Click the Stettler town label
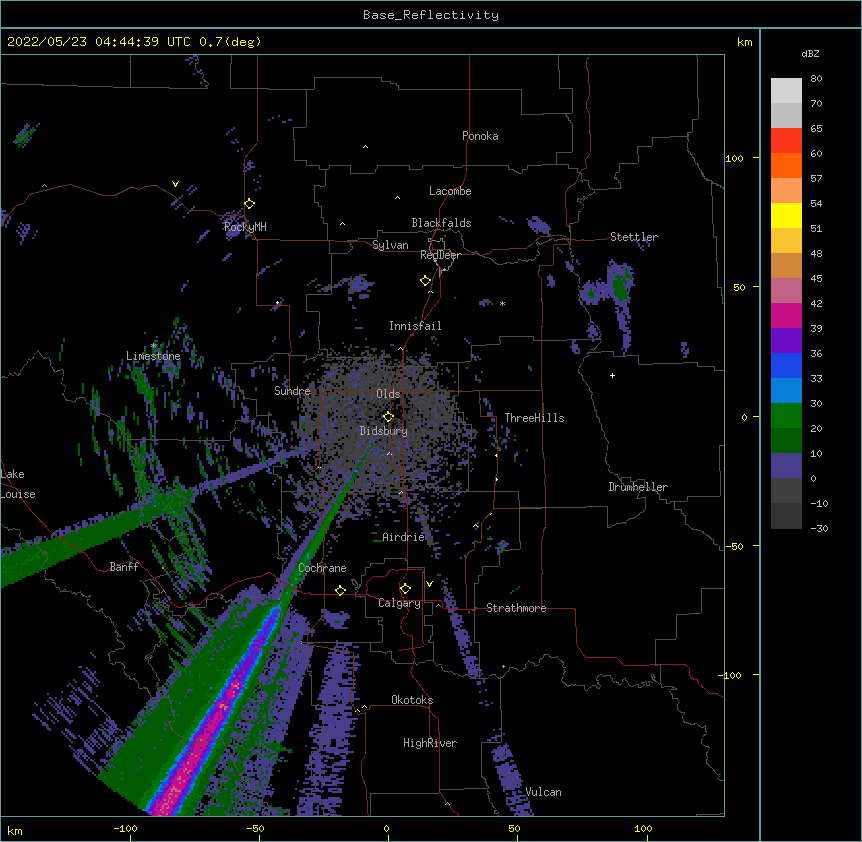 coord(634,237)
